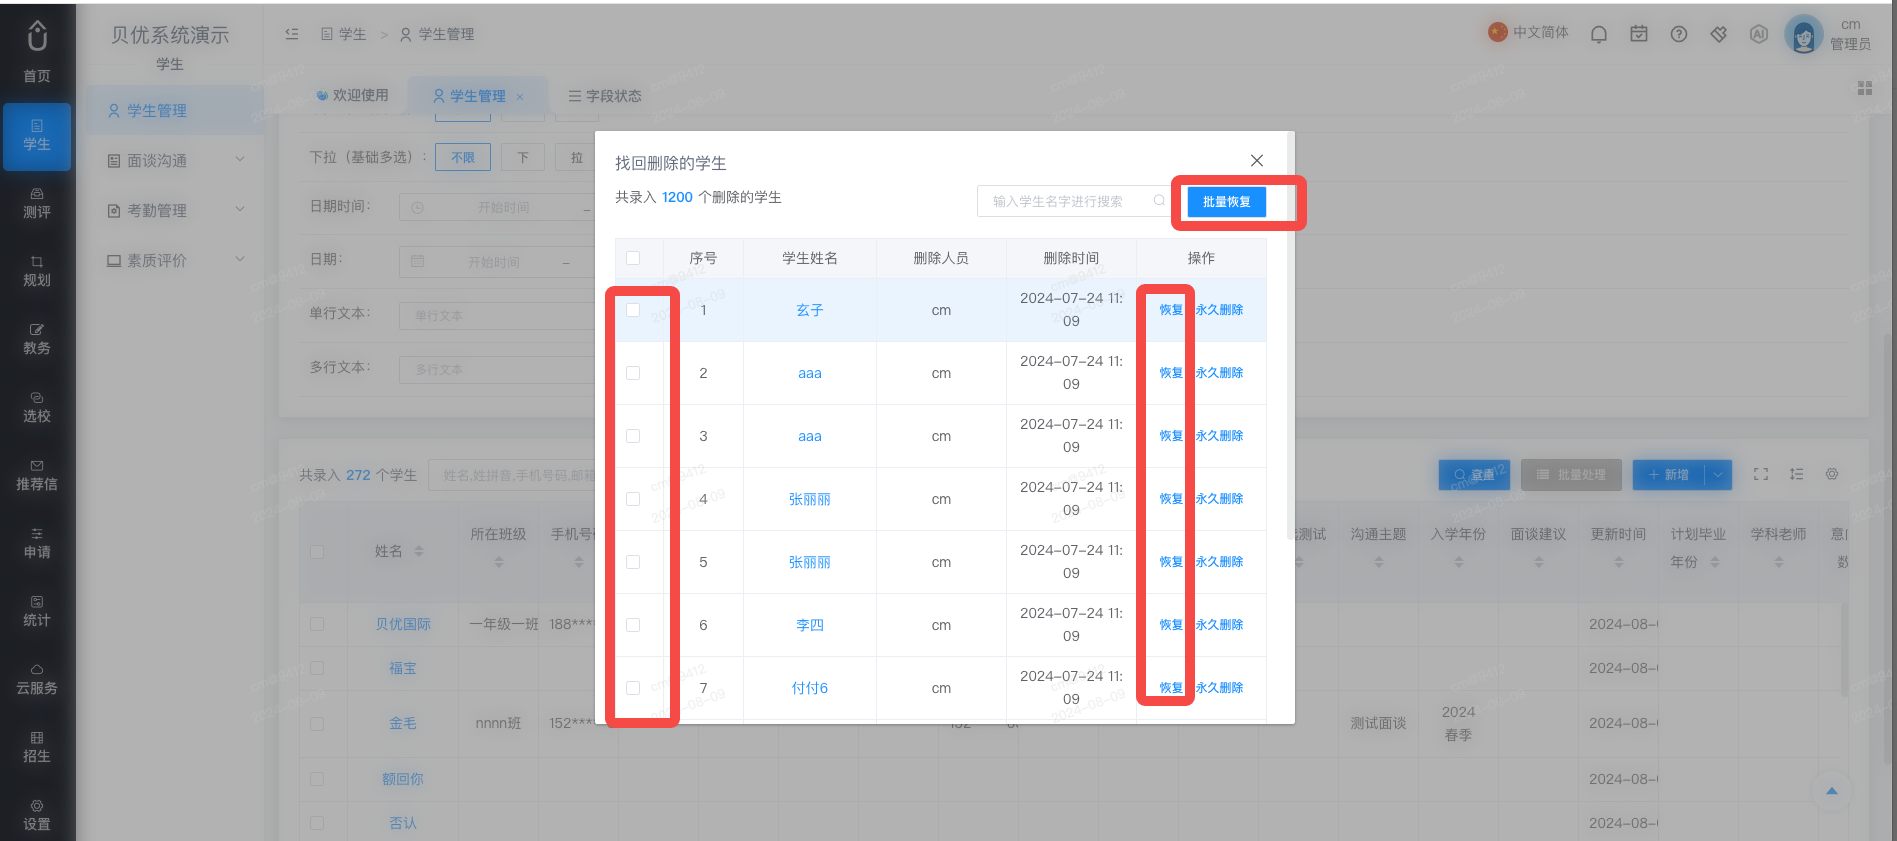Select all deleted students header checkbox

[x=633, y=258]
